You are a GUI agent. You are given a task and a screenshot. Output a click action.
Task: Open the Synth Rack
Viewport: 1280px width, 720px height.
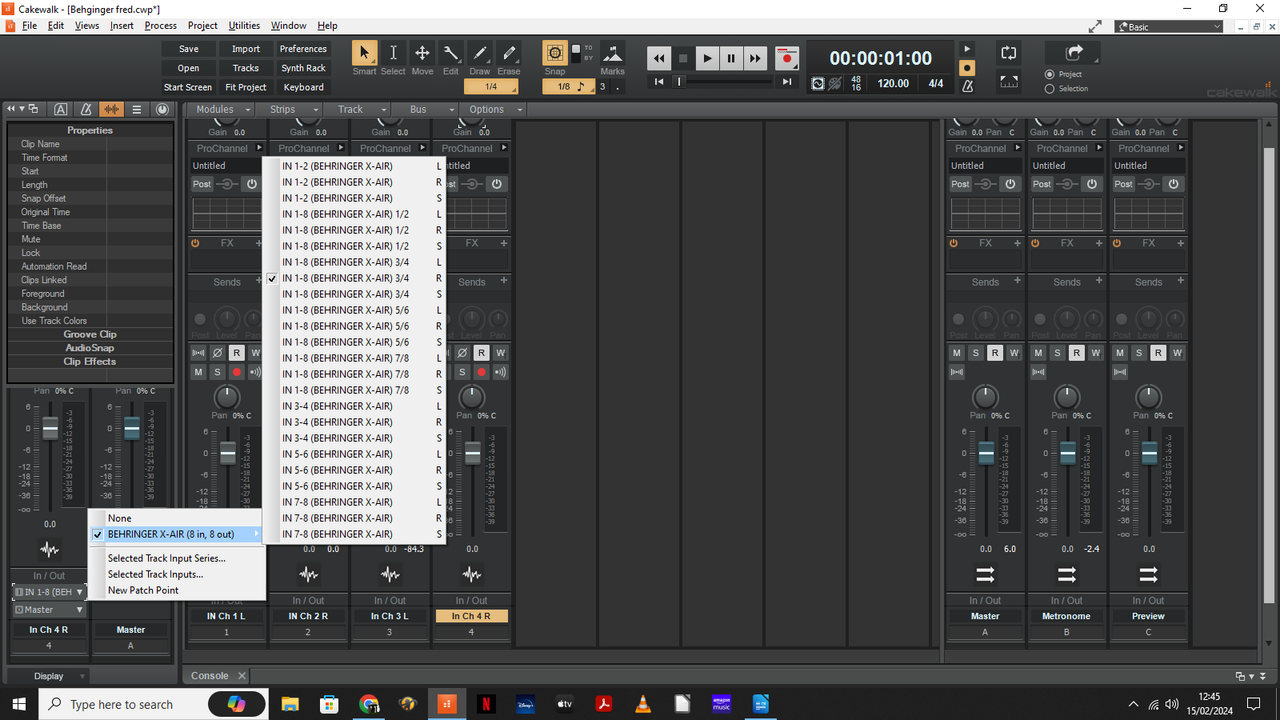point(303,68)
